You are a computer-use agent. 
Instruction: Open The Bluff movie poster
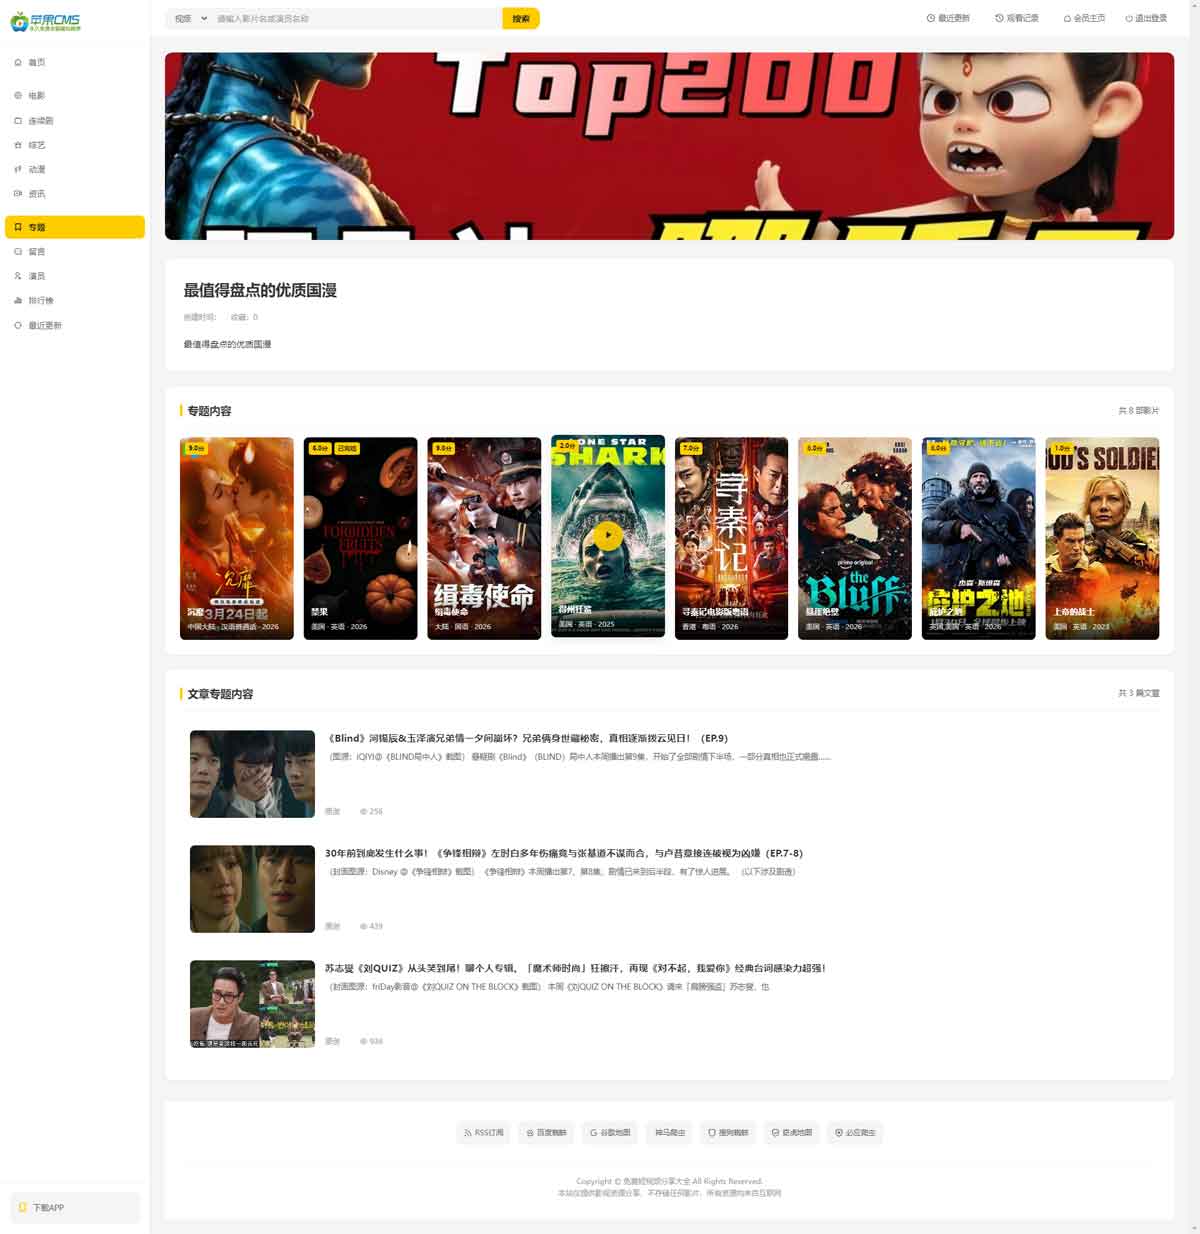(x=855, y=538)
